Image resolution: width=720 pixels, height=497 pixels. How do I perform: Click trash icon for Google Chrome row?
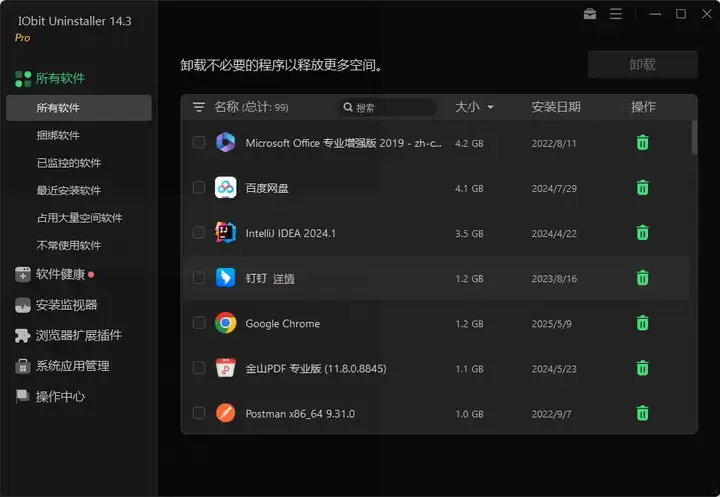click(x=642, y=322)
